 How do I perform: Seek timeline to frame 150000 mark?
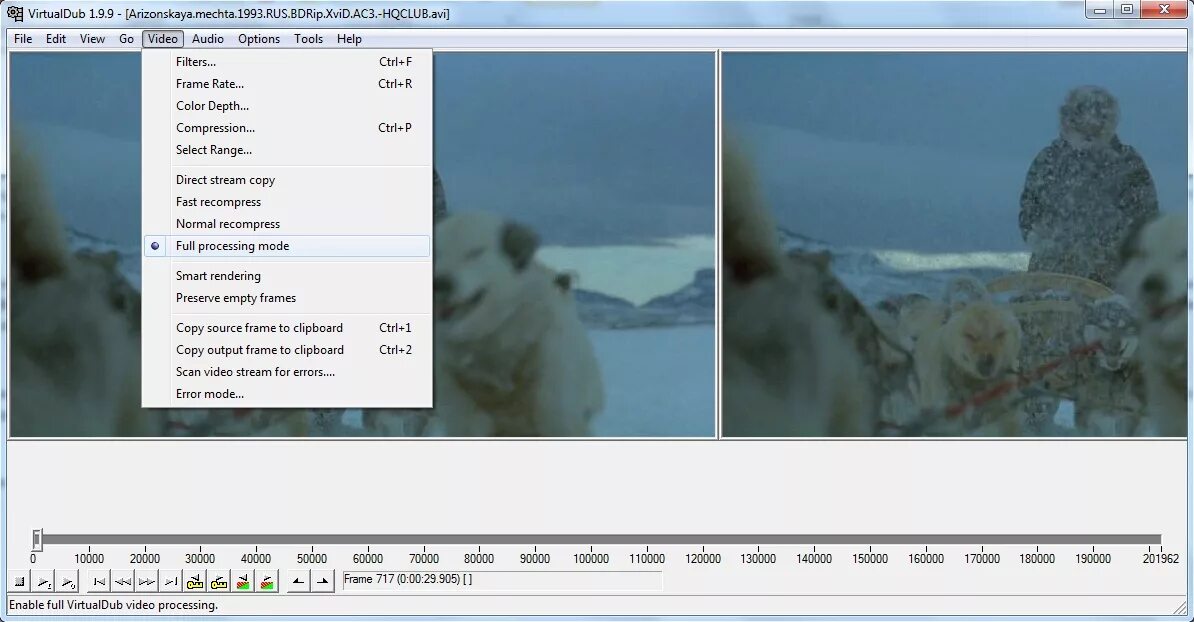coord(870,558)
